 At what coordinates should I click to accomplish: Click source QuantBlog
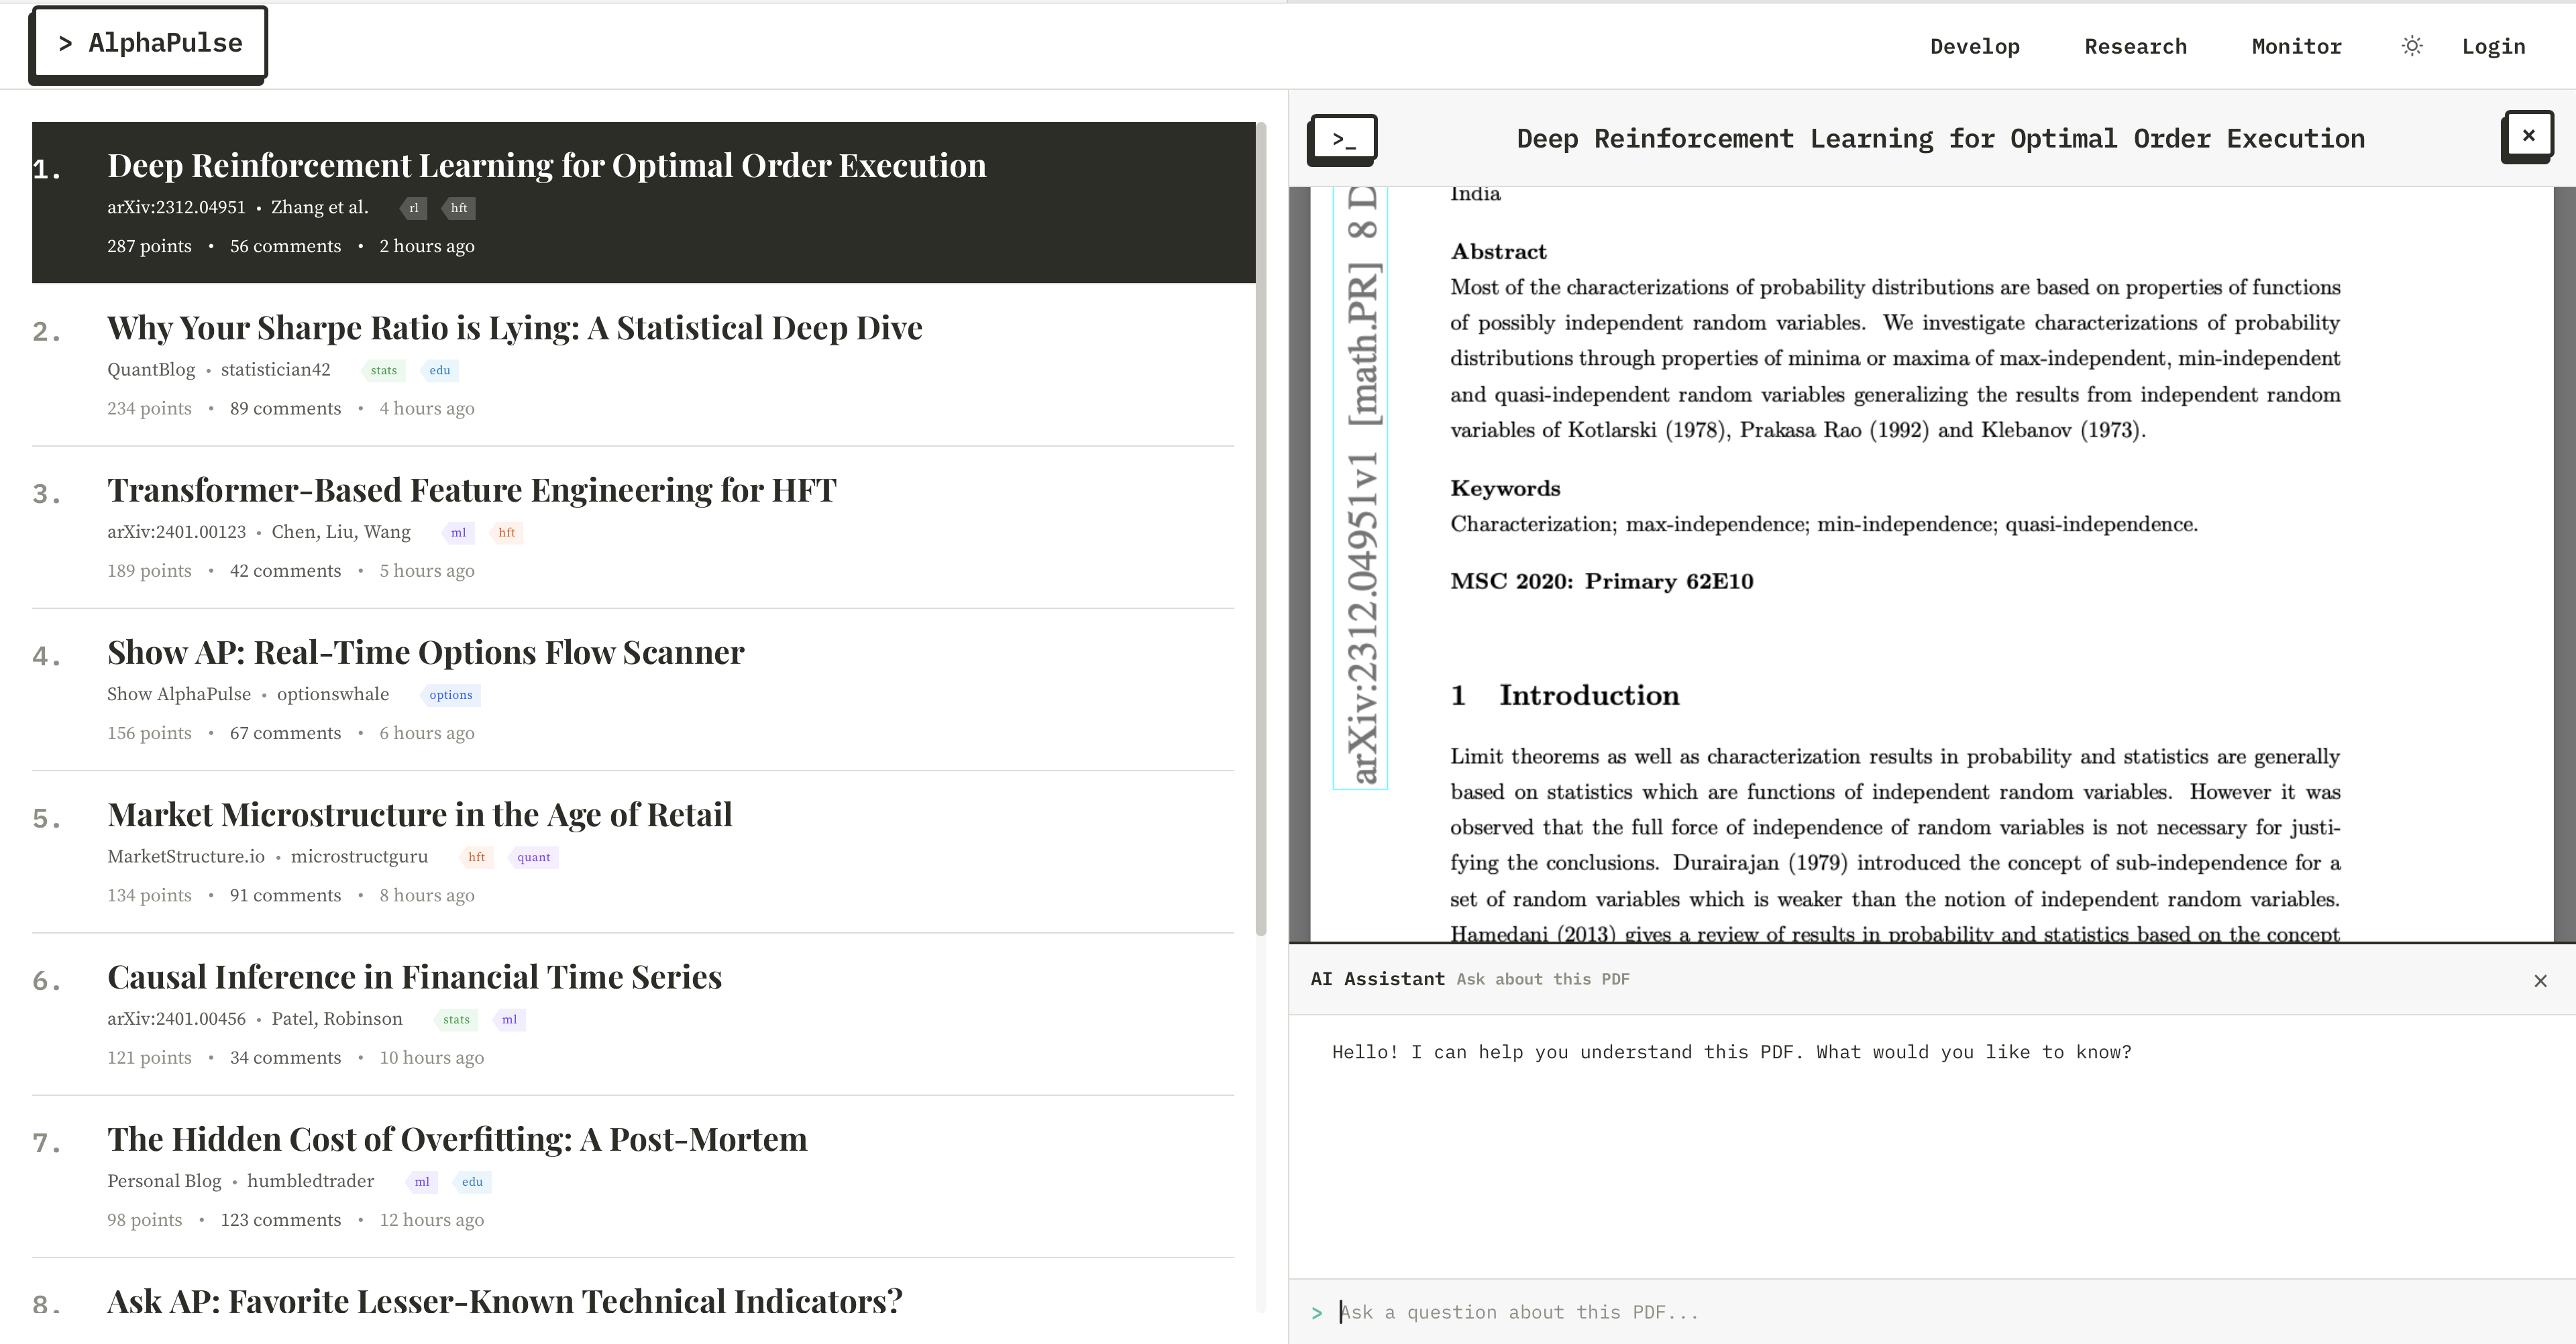[x=151, y=369]
